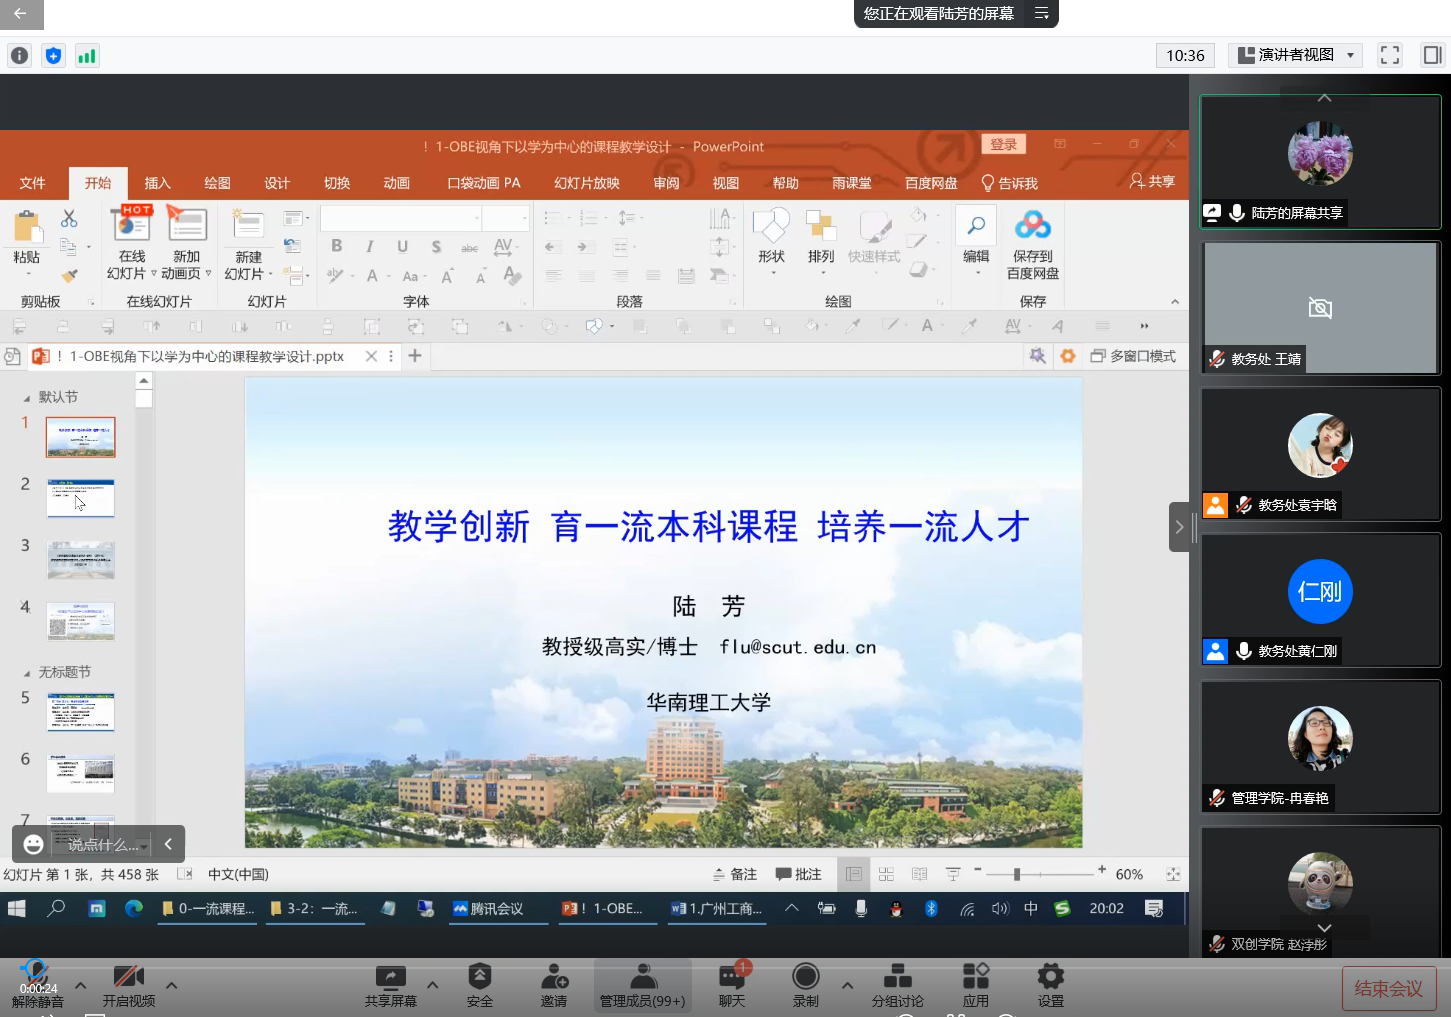
Task: Open the Chat panel icon
Action: 732,977
